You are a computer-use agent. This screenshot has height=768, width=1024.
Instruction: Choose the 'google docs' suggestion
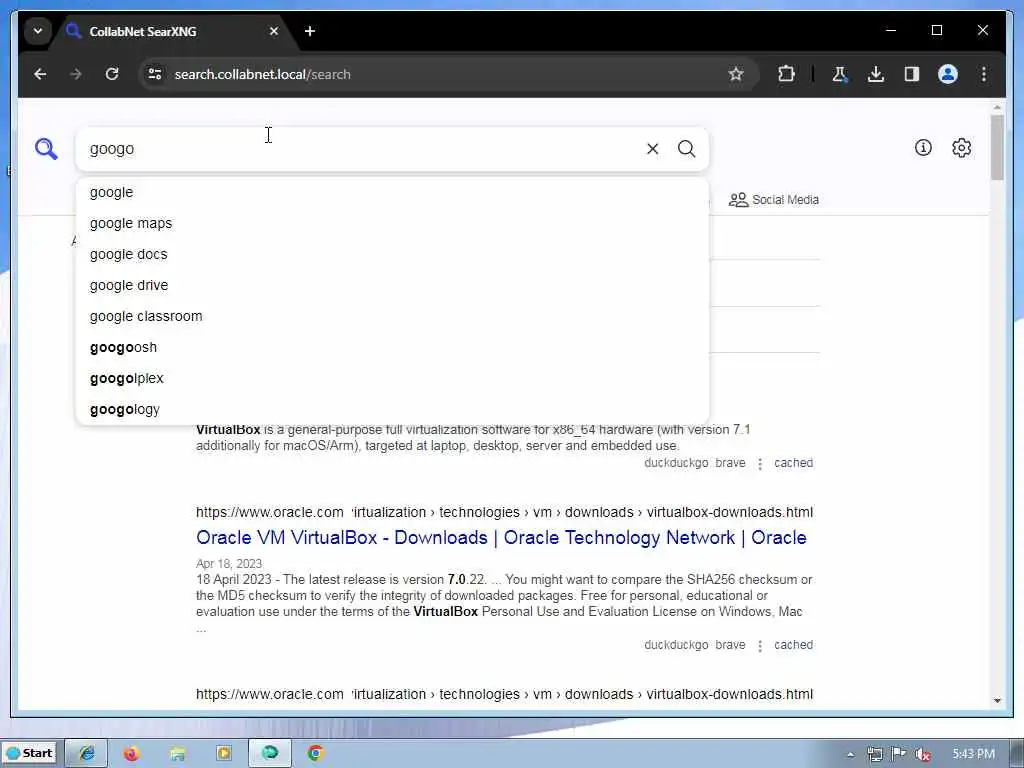(x=392, y=255)
